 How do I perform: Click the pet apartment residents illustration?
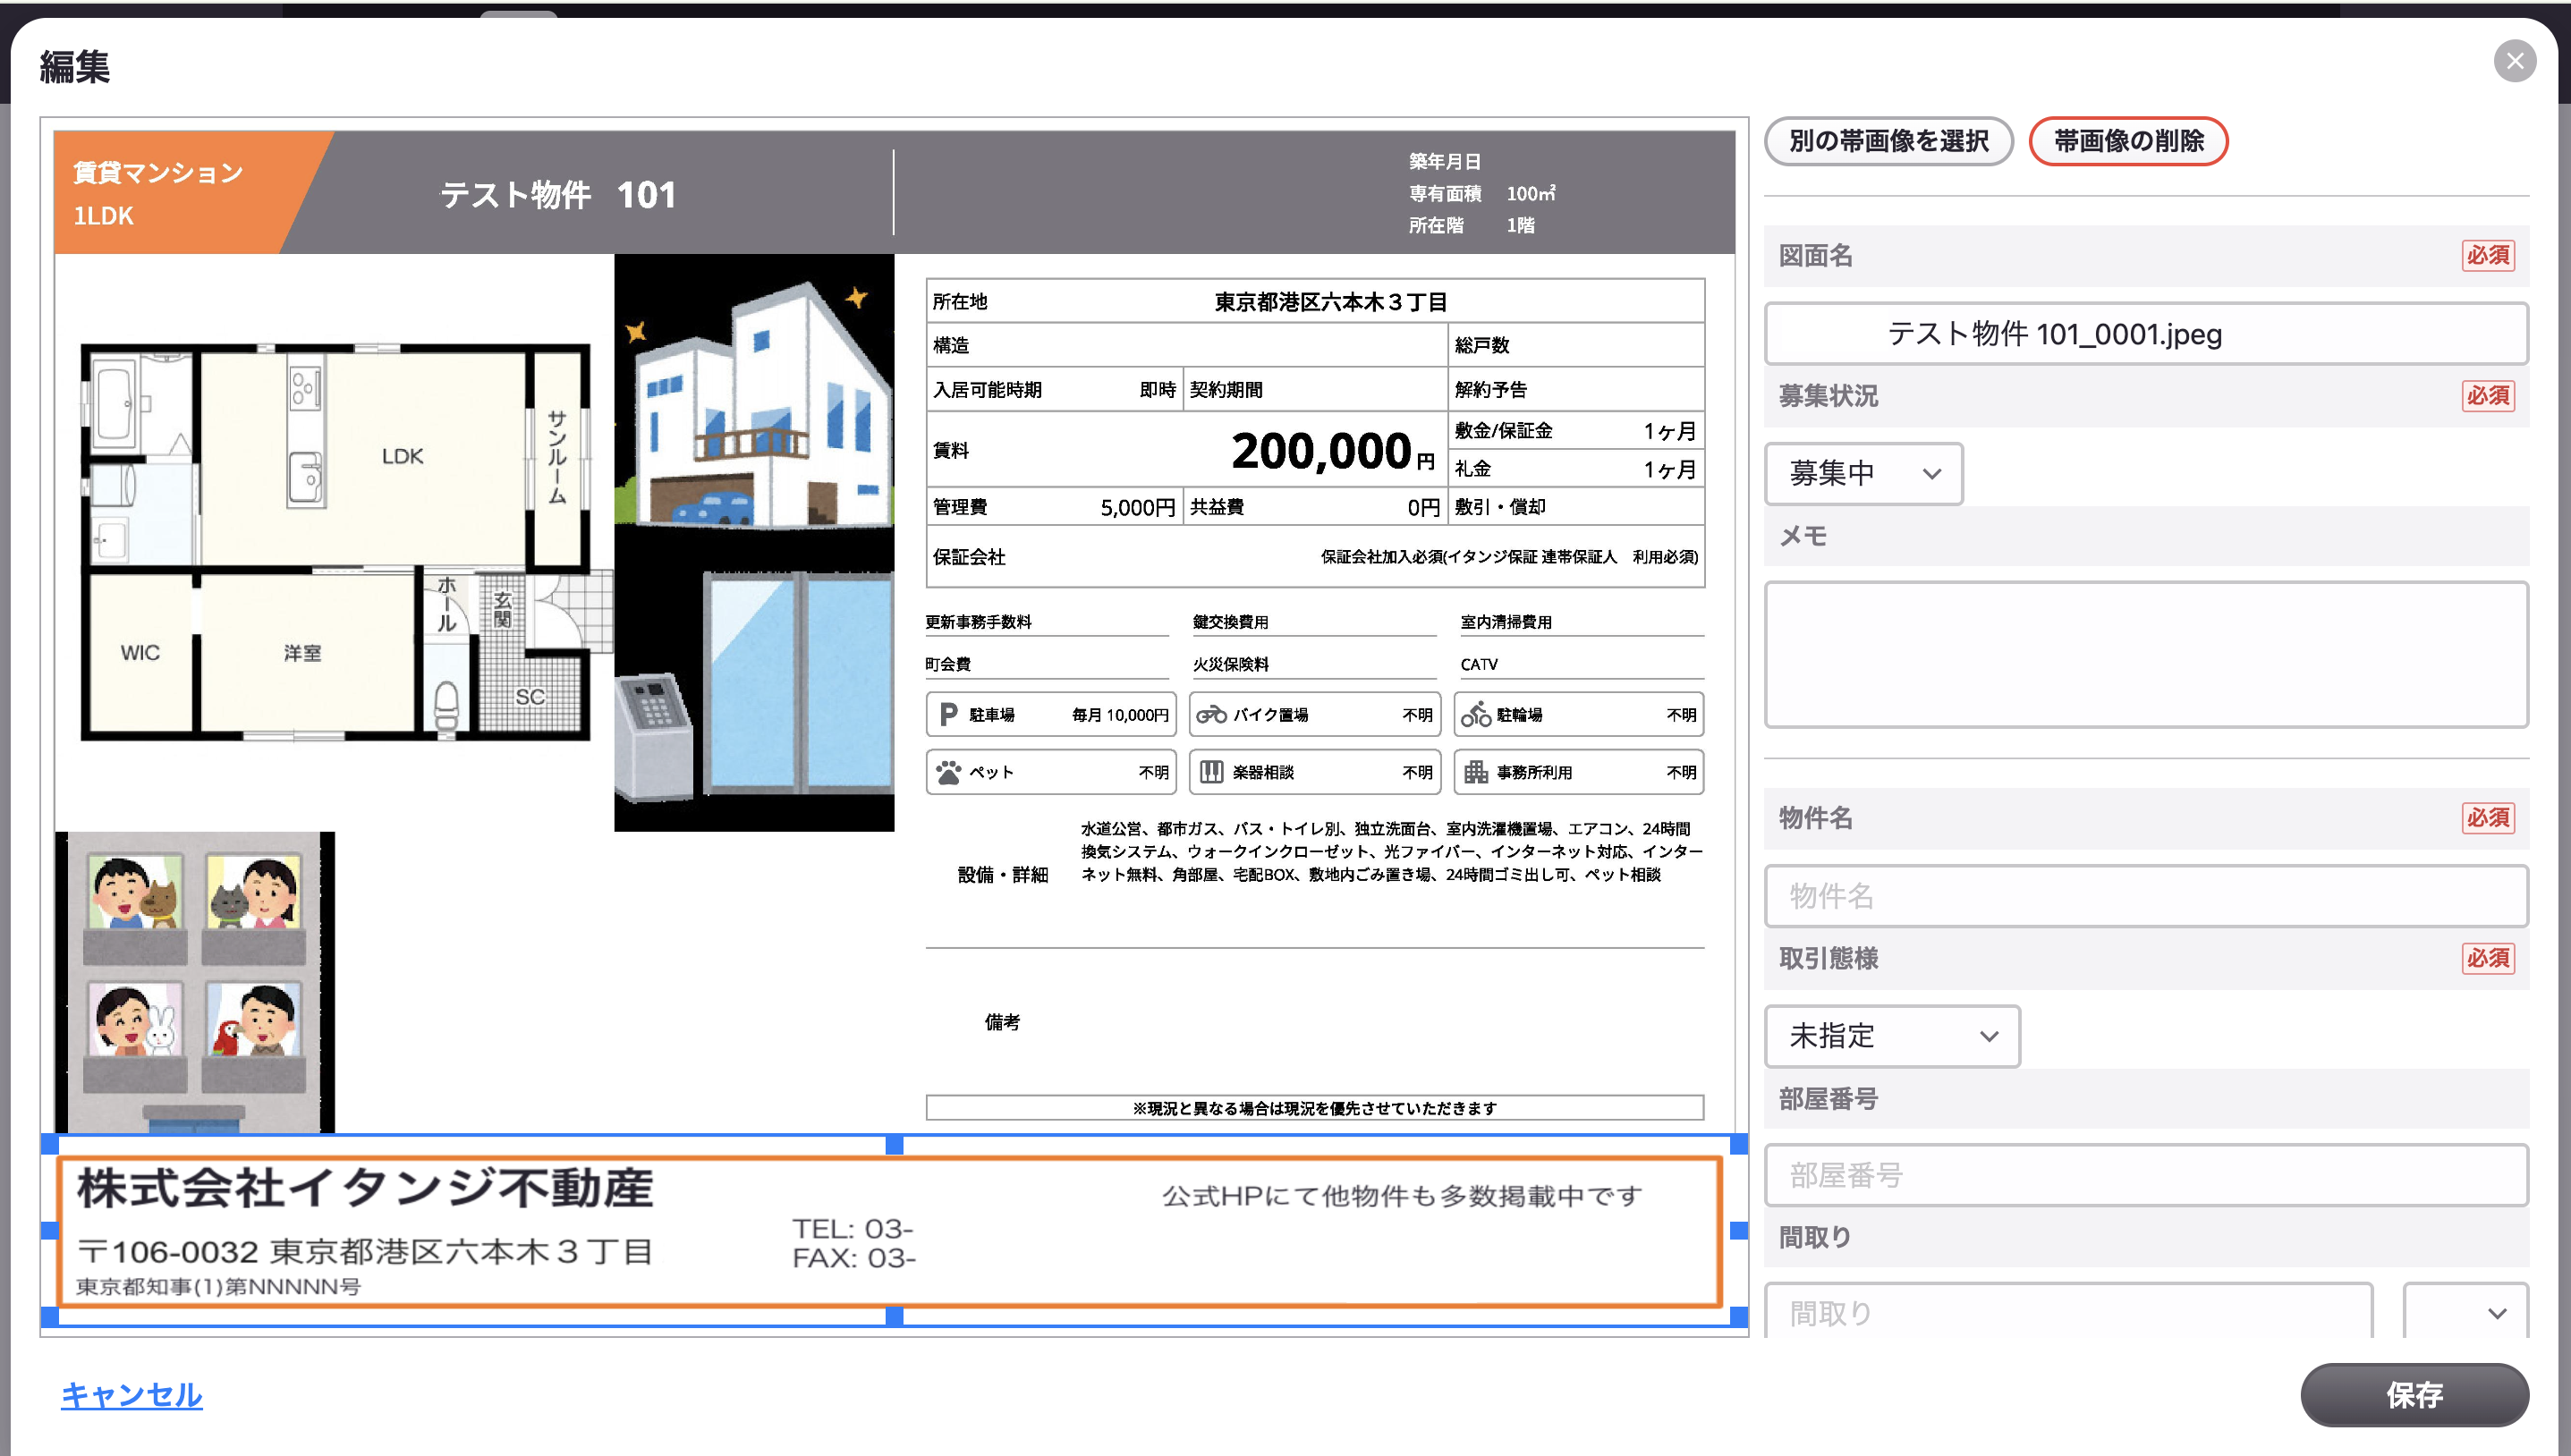coord(195,982)
